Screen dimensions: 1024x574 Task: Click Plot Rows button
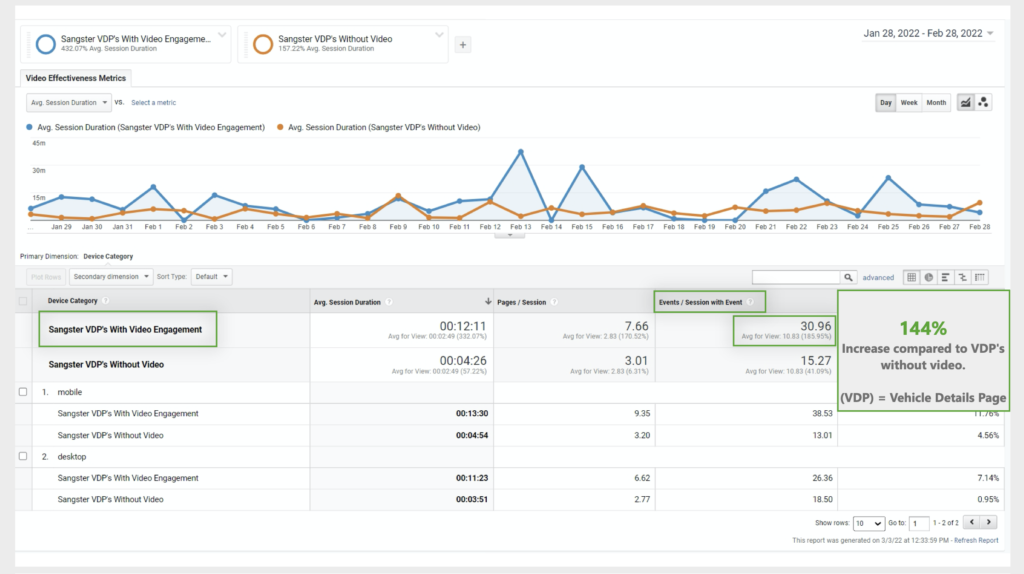click(46, 277)
